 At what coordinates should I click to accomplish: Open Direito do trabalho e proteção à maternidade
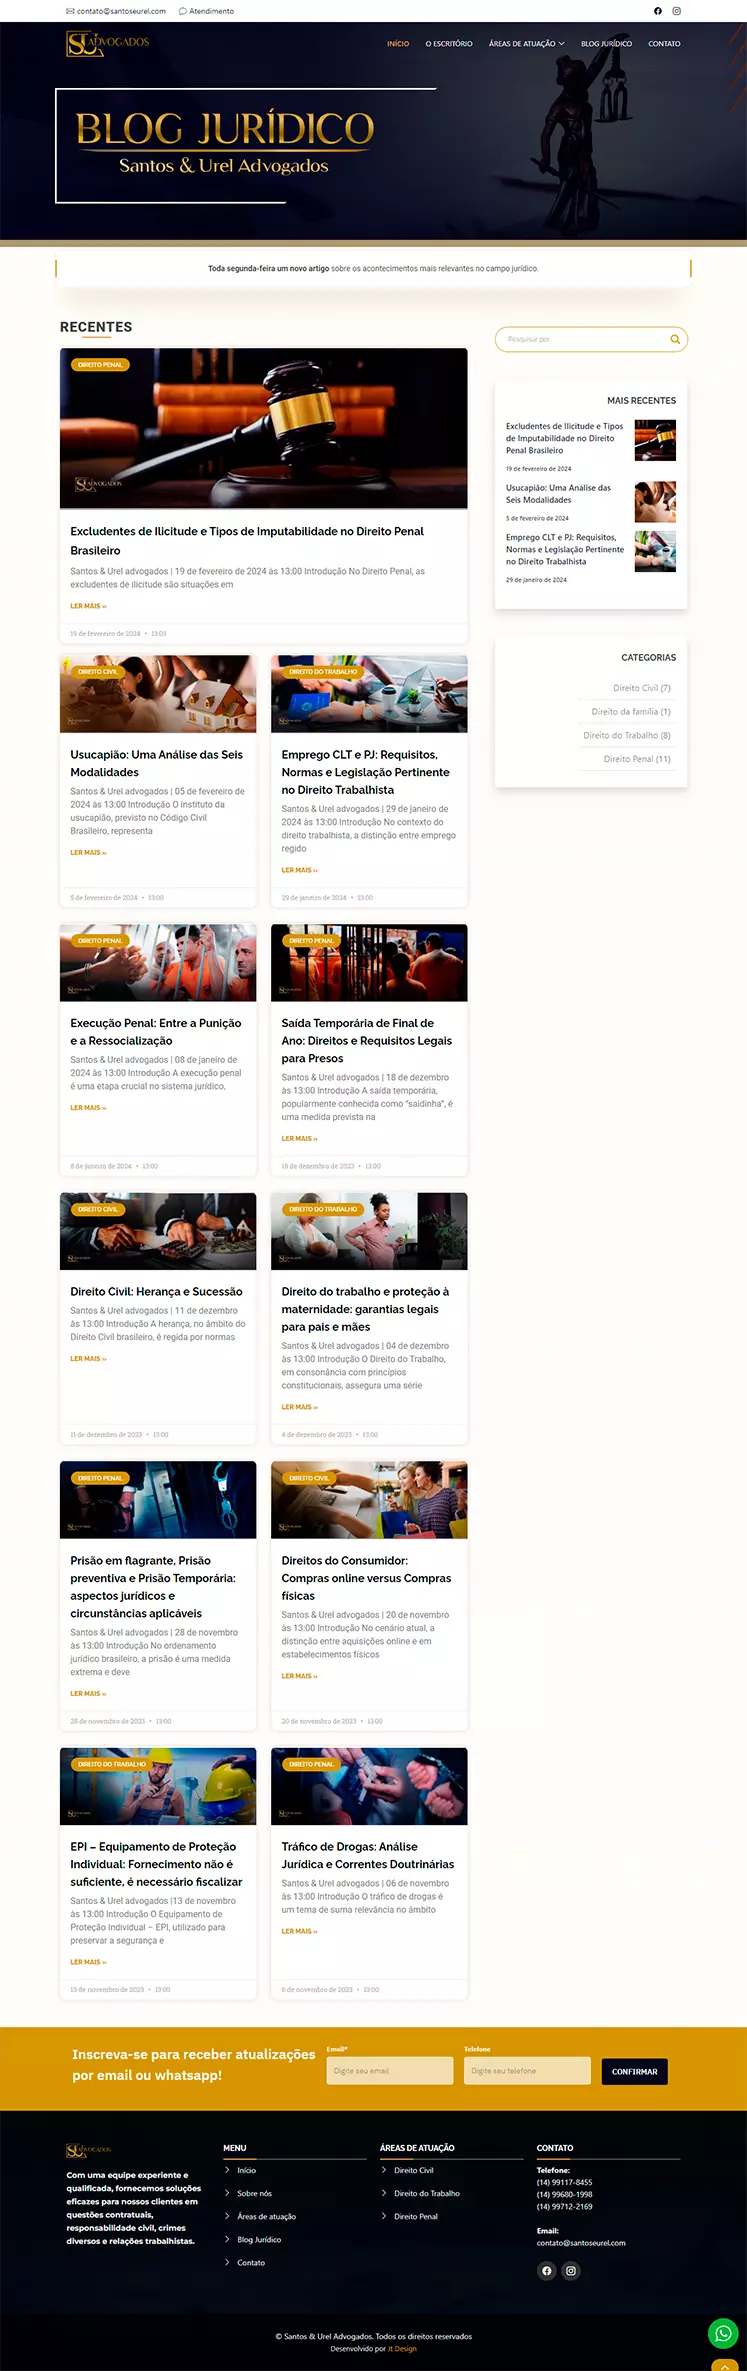pyautogui.click(x=366, y=1309)
